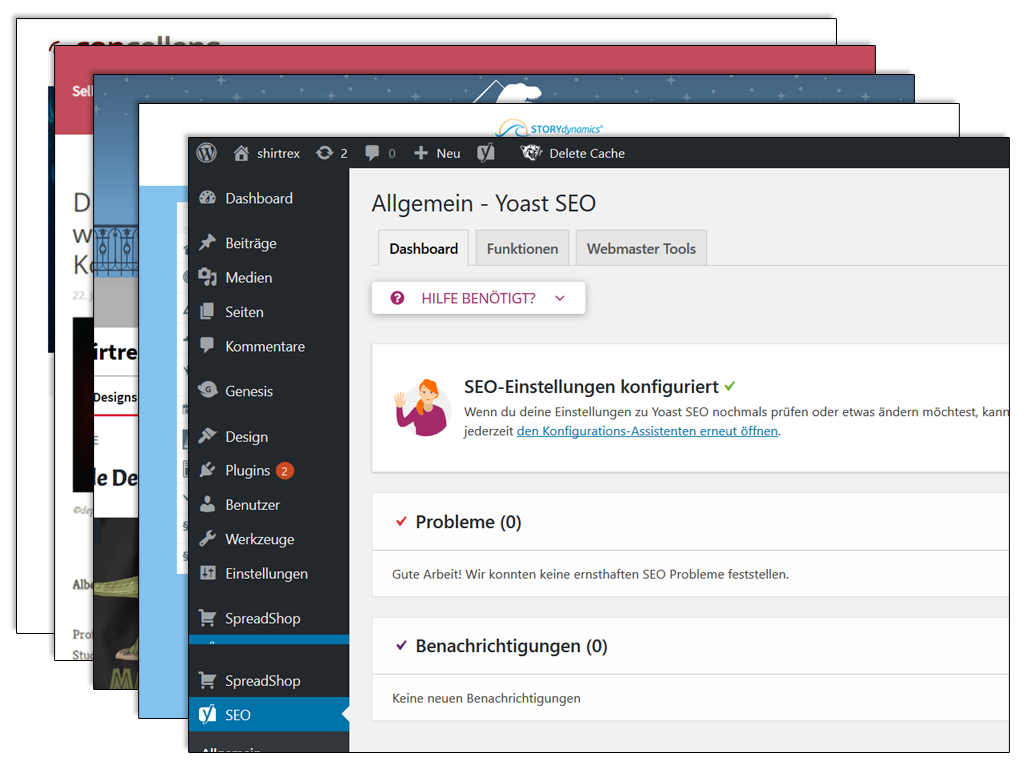Image resolution: width=1024 pixels, height=768 pixels.
Task: Select SEO in the sidebar menu
Action: [269, 714]
